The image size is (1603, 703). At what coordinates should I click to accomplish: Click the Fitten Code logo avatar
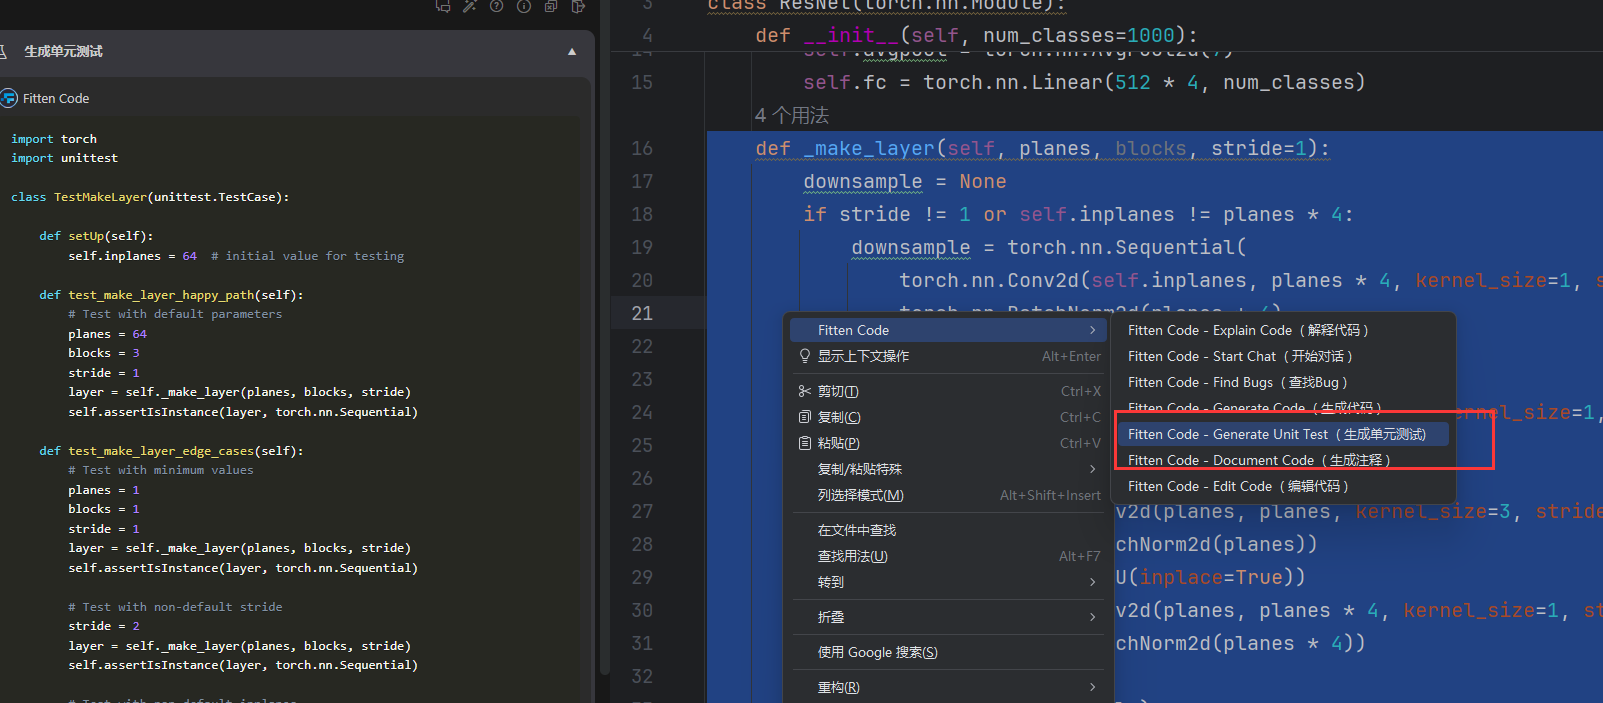pyautogui.click(x=9, y=98)
